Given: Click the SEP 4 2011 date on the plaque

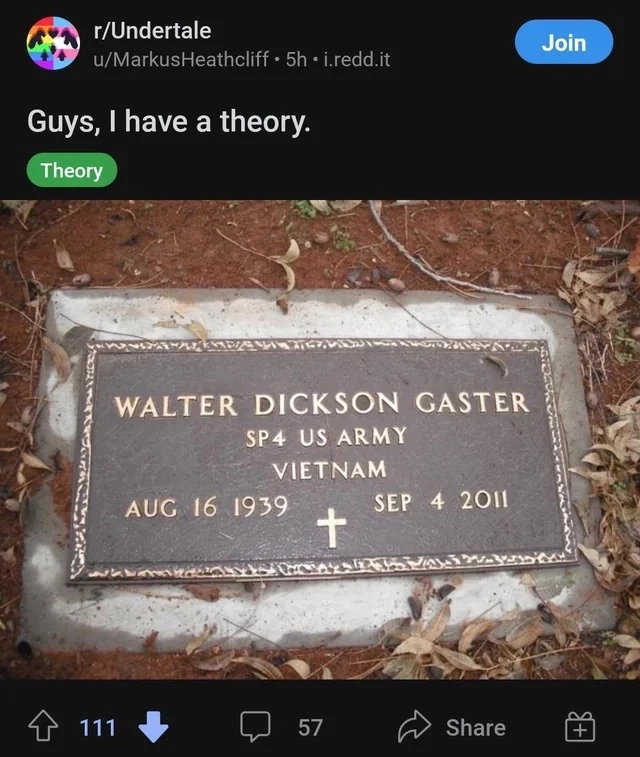Looking at the screenshot, I should [441, 502].
